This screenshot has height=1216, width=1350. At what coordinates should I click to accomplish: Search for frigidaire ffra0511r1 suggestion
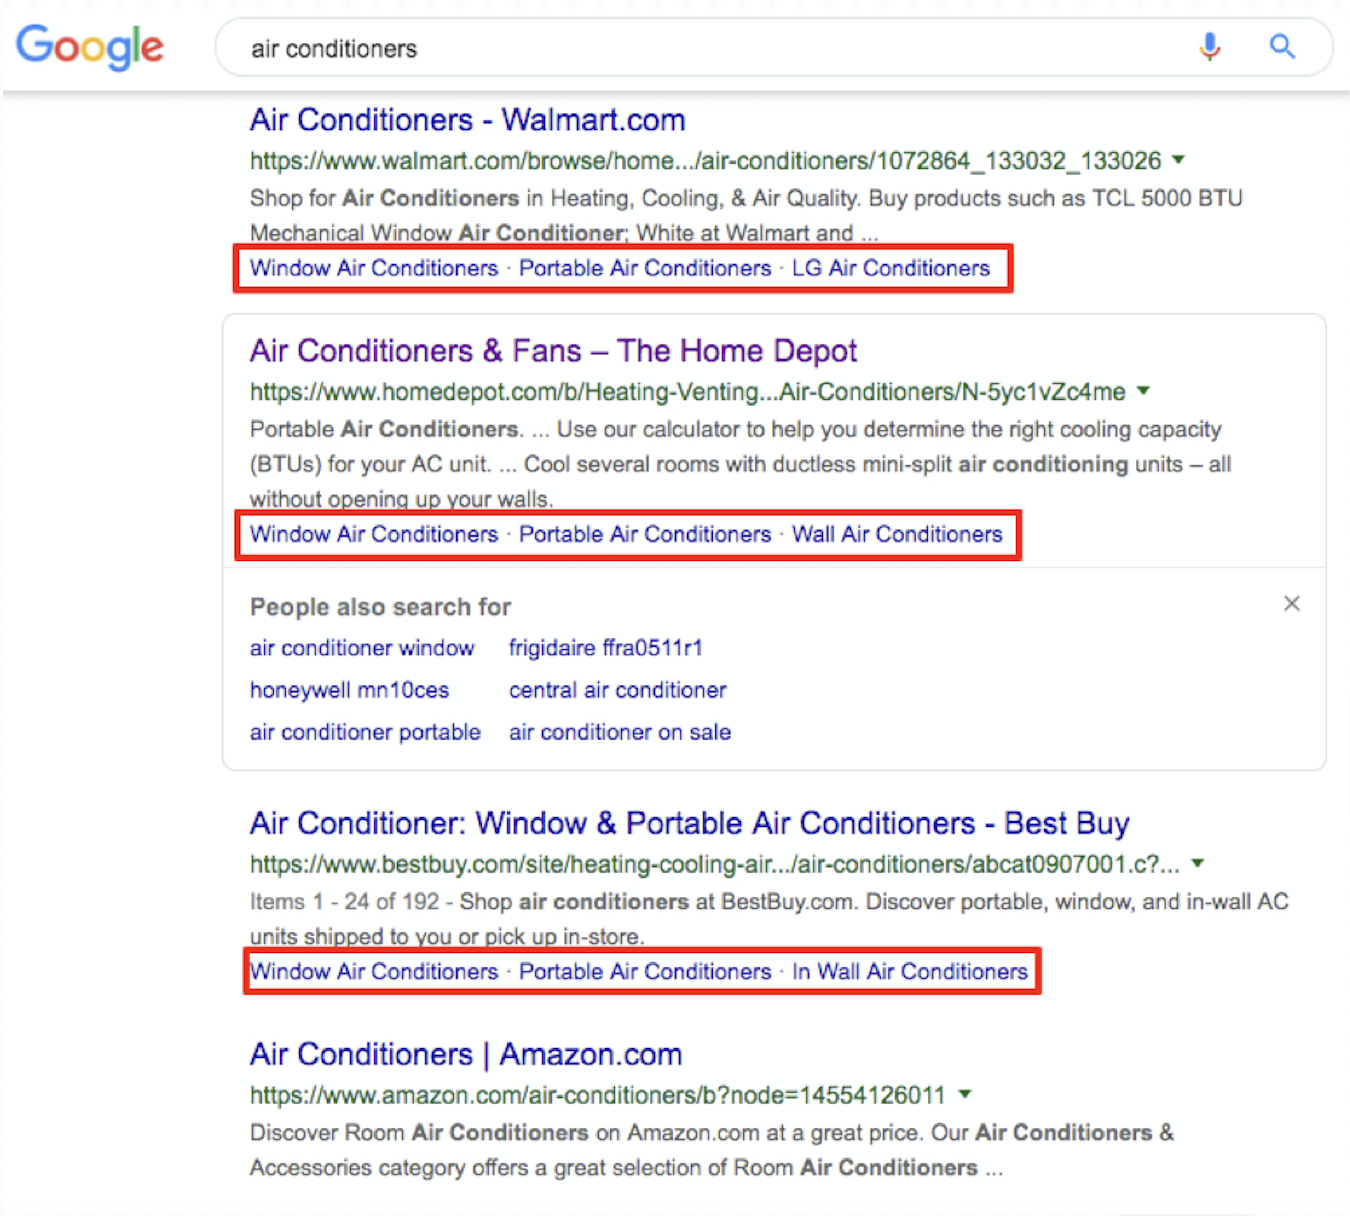point(606,648)
